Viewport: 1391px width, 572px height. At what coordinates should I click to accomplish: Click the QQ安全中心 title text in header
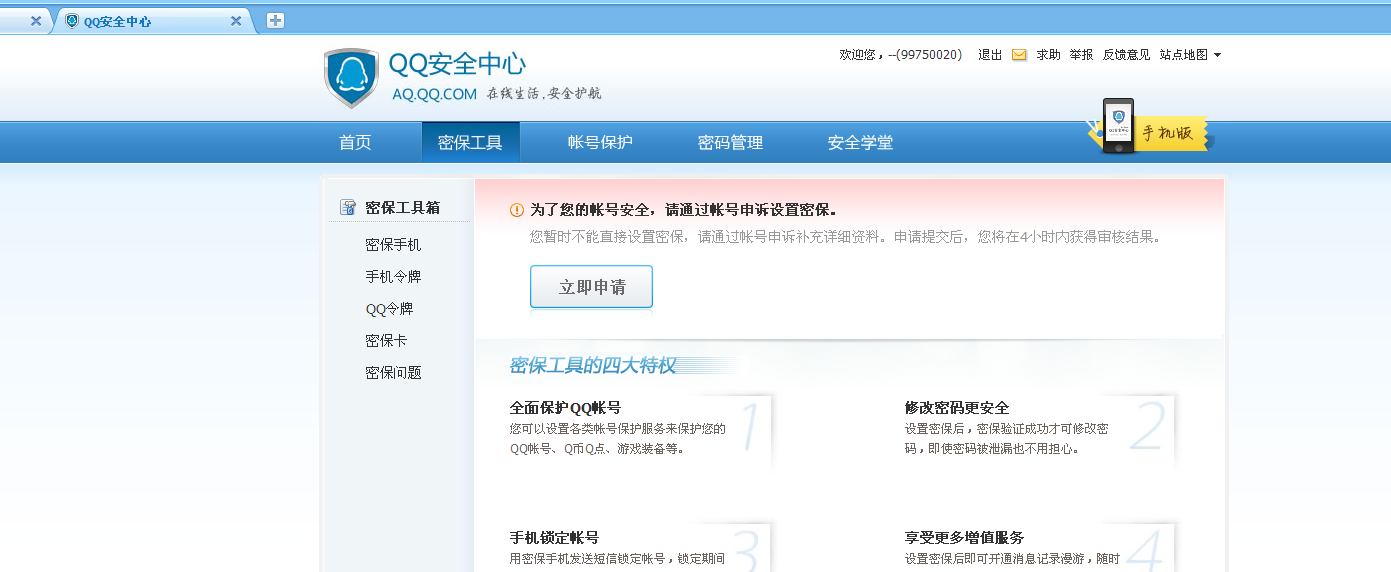tap(457, 64)
